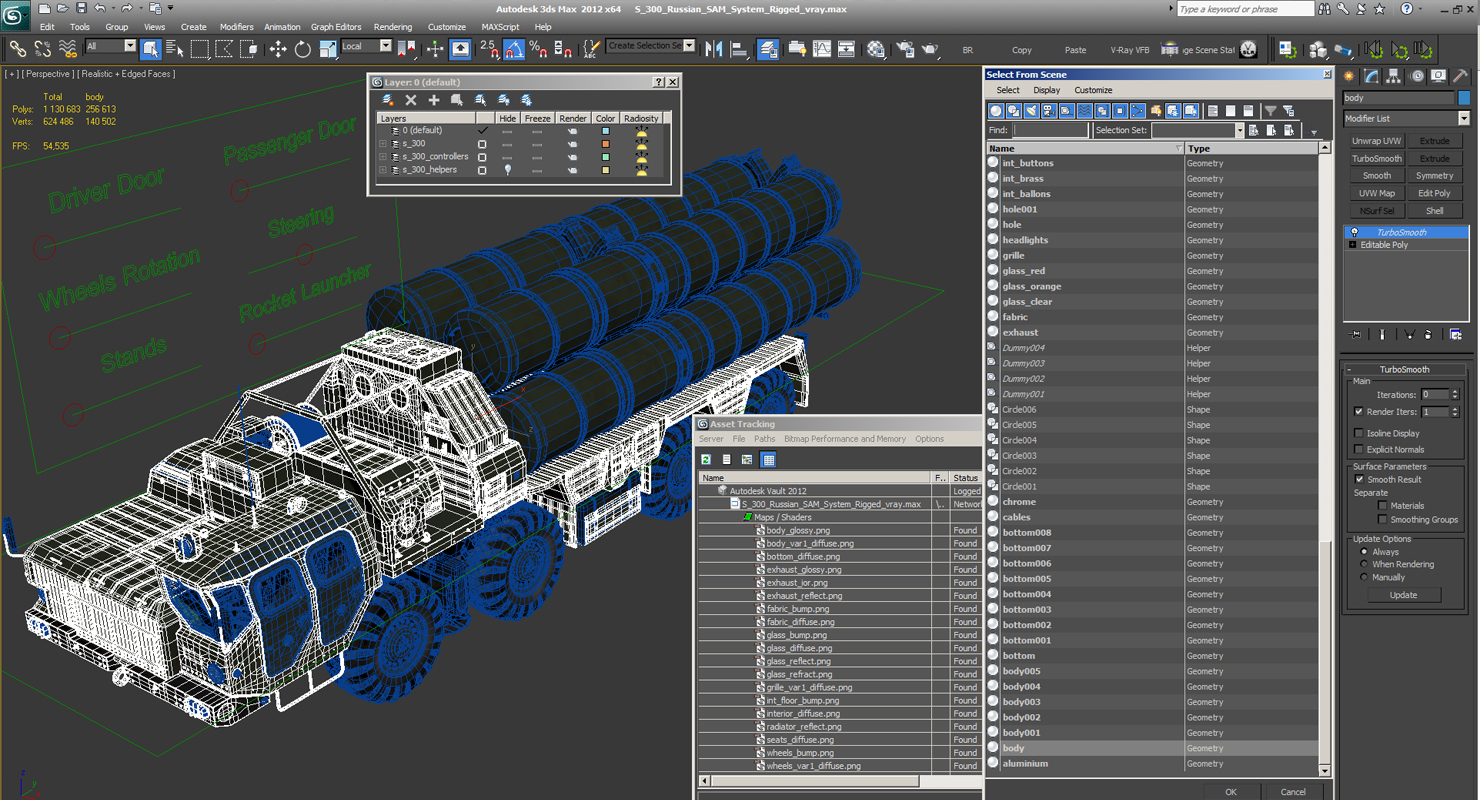This screenshot has height=800, width=1480.
Task: Enable Explicit Normals checkbox
Action: click(x=1358, y=449)
